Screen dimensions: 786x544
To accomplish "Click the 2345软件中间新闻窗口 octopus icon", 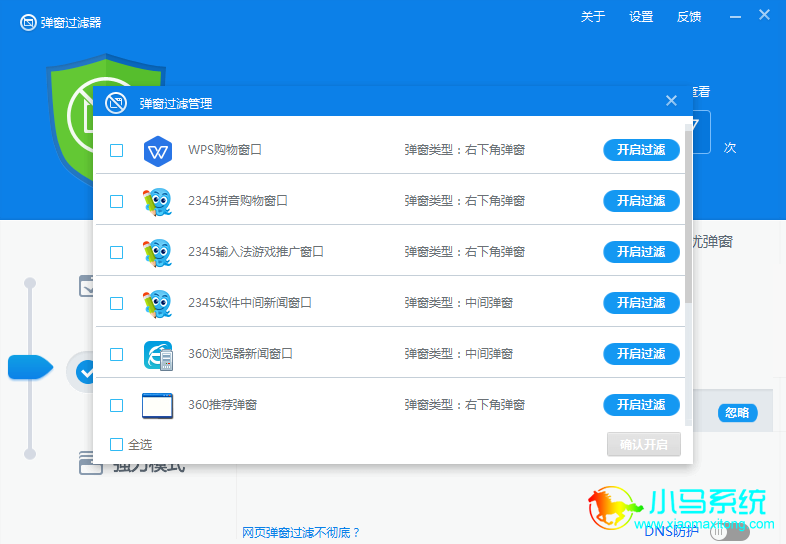I will click(x=157, y=304).
